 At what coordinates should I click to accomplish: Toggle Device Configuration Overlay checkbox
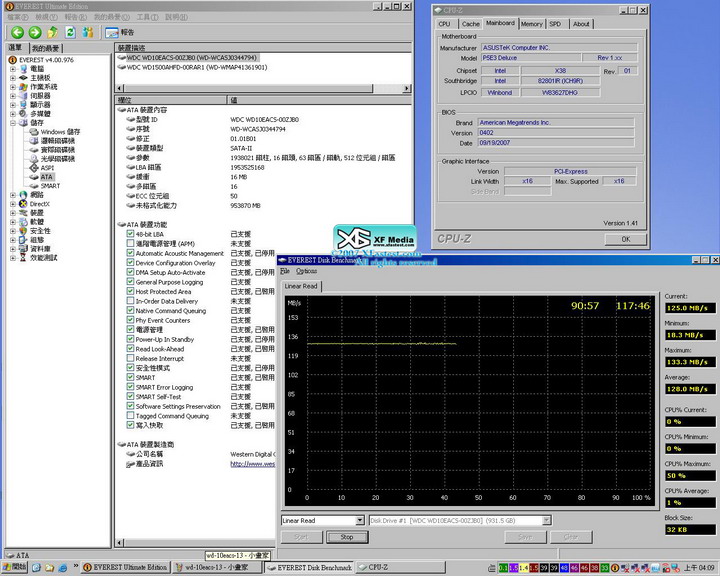(x=130, y=263)
